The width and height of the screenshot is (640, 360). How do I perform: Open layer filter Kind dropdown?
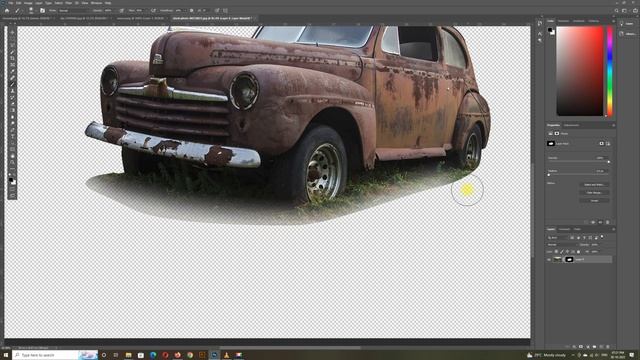(558, 237)
